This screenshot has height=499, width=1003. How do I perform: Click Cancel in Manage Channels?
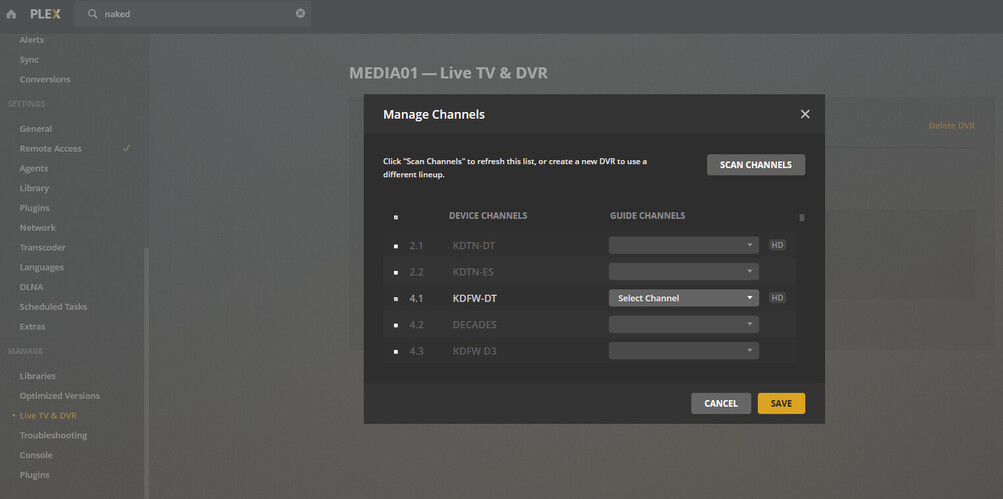[x=721, y=404]
